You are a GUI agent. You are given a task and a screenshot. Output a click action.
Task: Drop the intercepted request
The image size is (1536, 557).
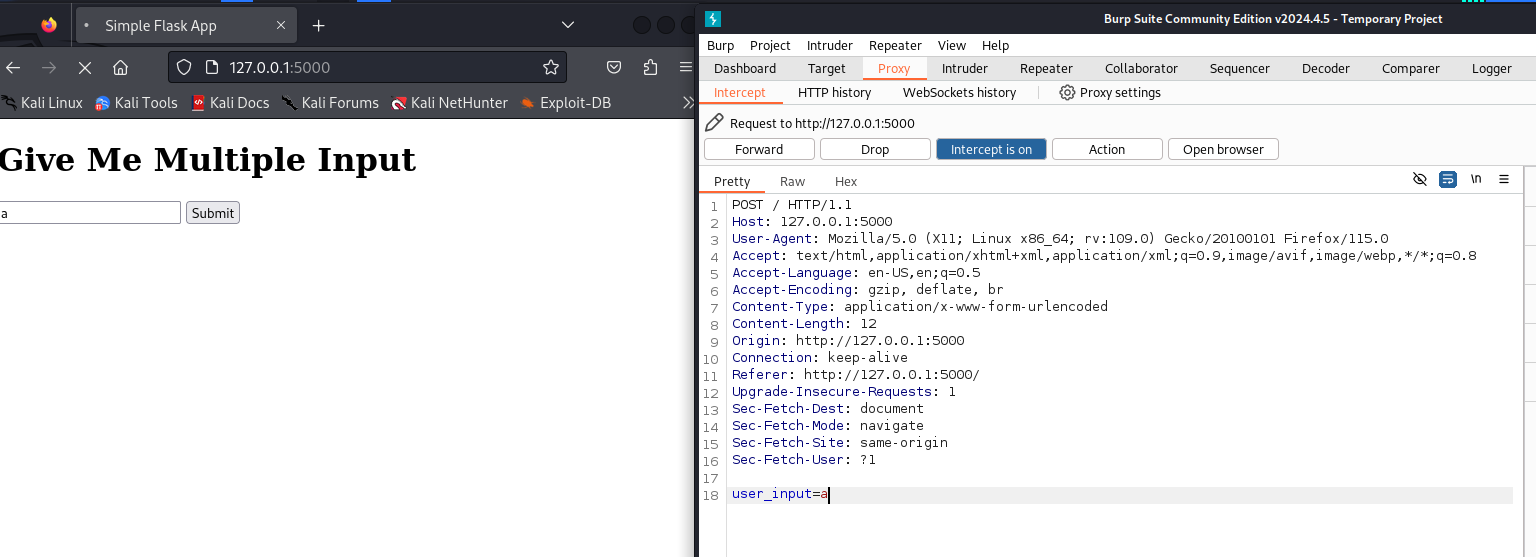[875, 149]
